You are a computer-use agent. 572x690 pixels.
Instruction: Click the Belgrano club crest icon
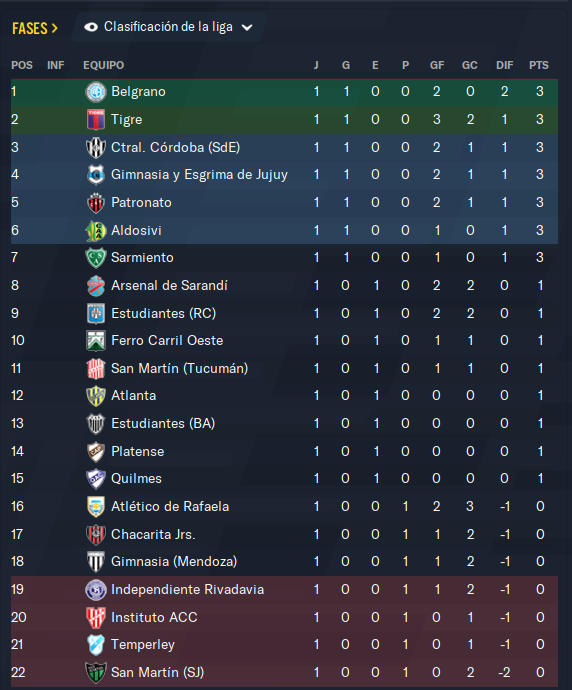pyautogui.click(x=95, y=92)
